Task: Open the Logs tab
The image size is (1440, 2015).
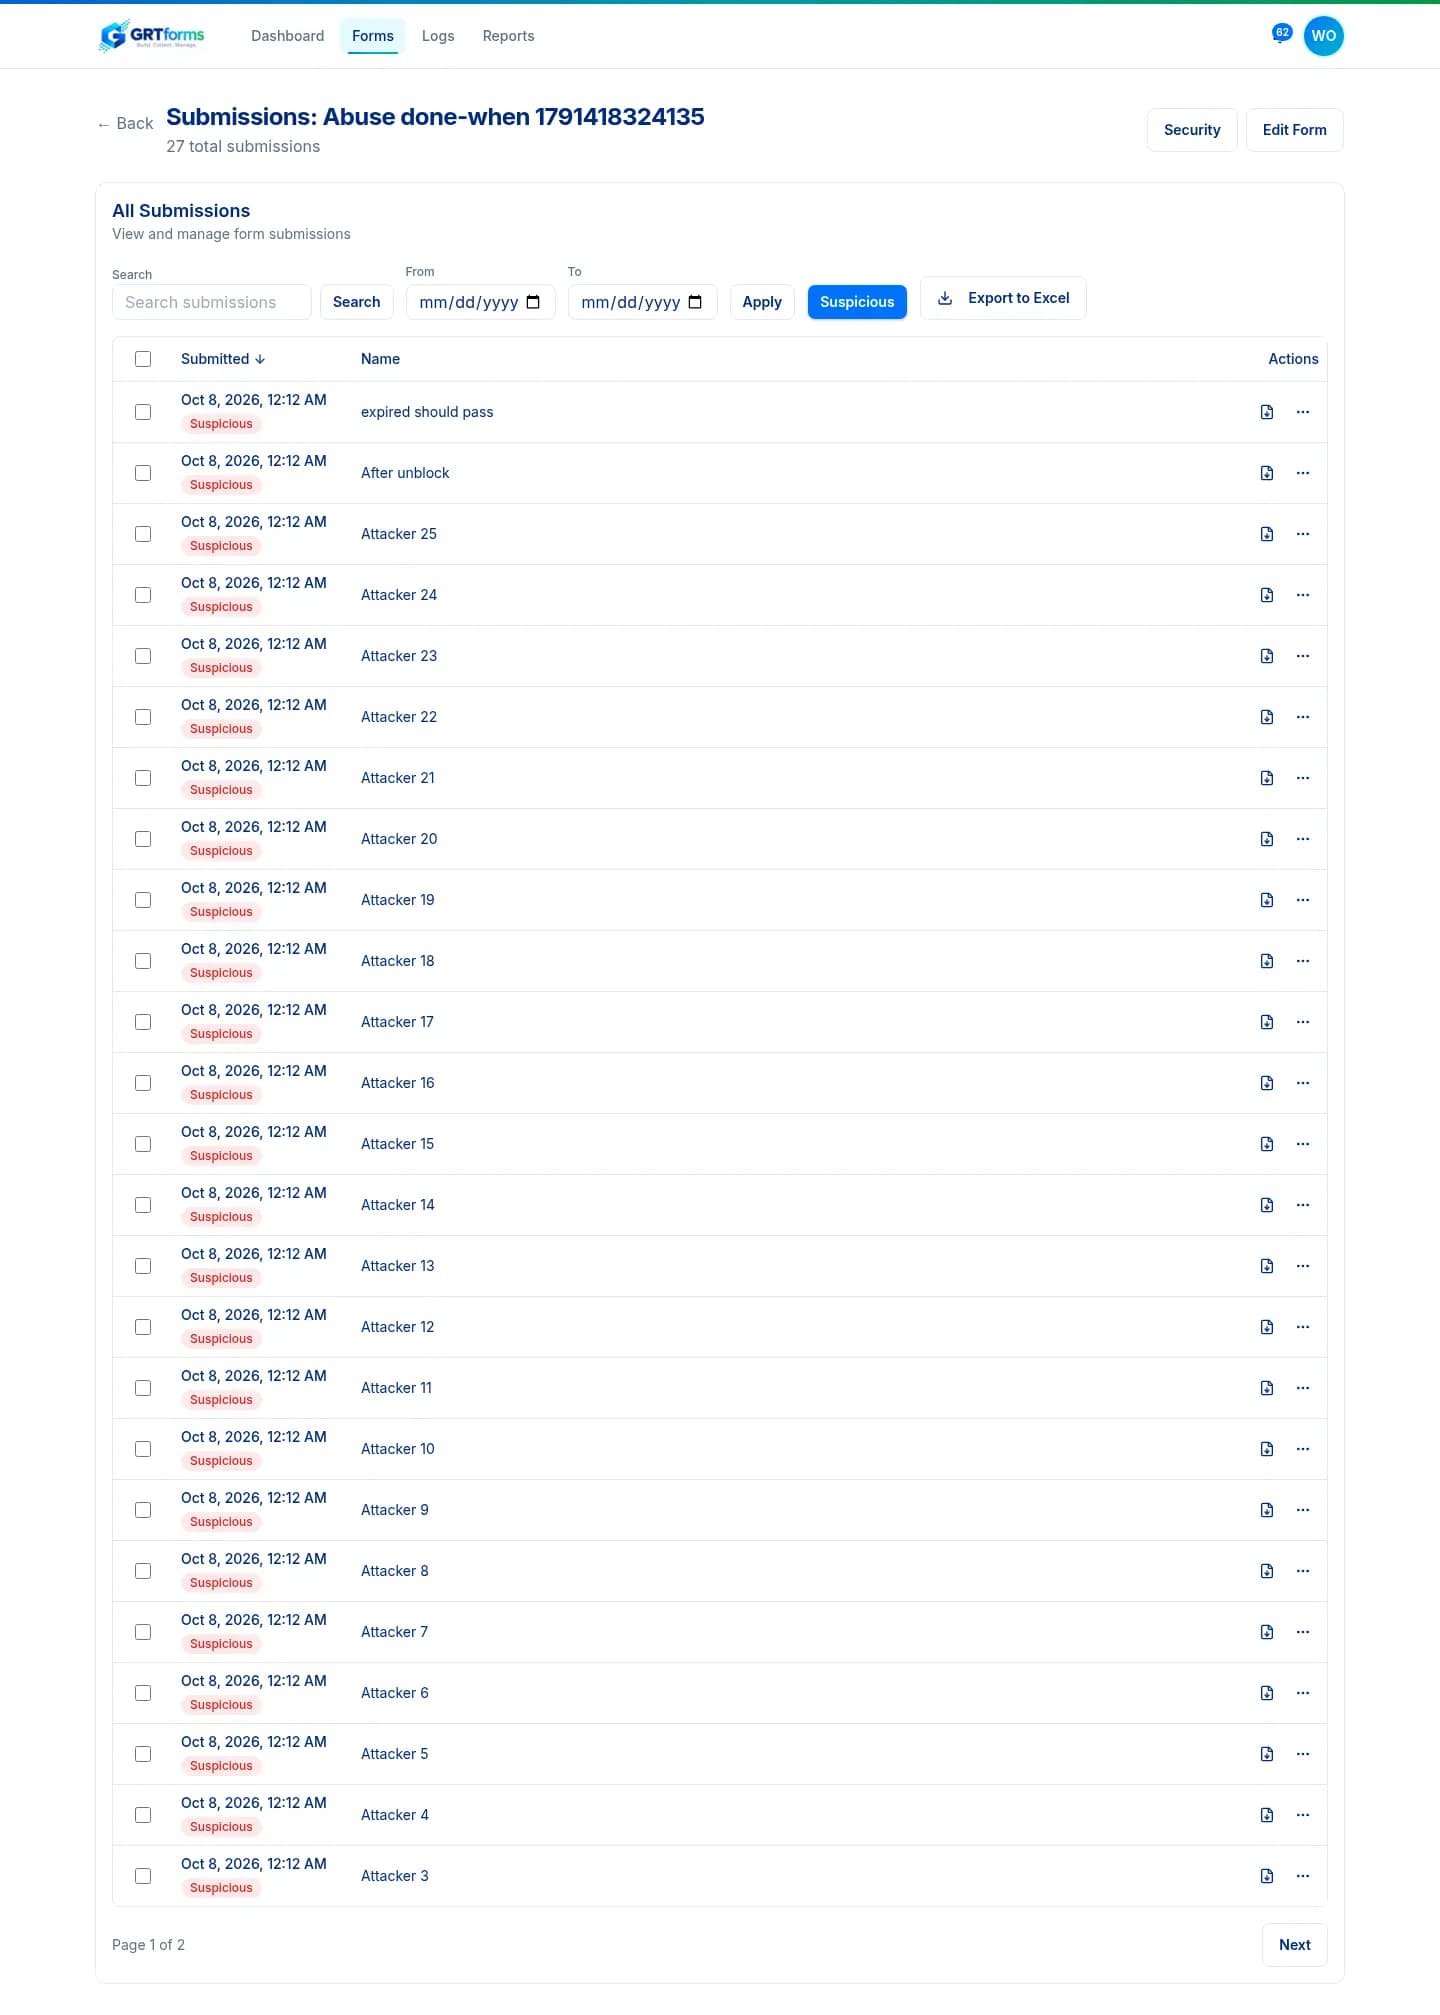Action: [438, 36]
